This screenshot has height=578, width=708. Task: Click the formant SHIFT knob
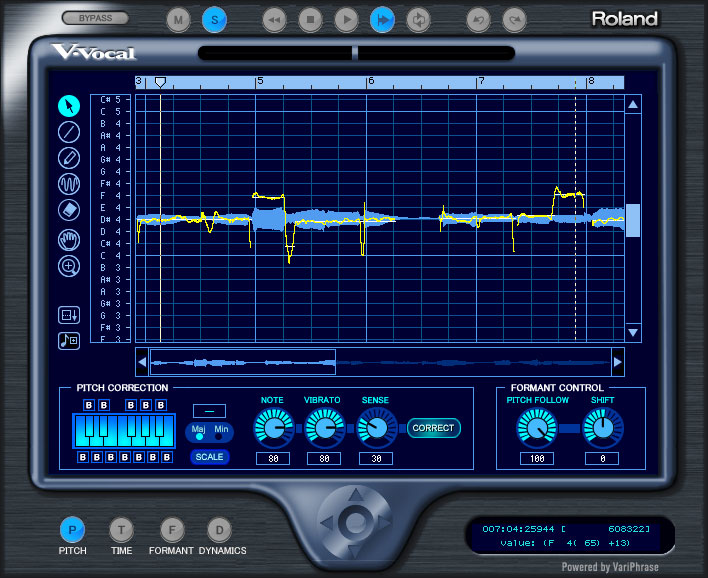(603, 427)
